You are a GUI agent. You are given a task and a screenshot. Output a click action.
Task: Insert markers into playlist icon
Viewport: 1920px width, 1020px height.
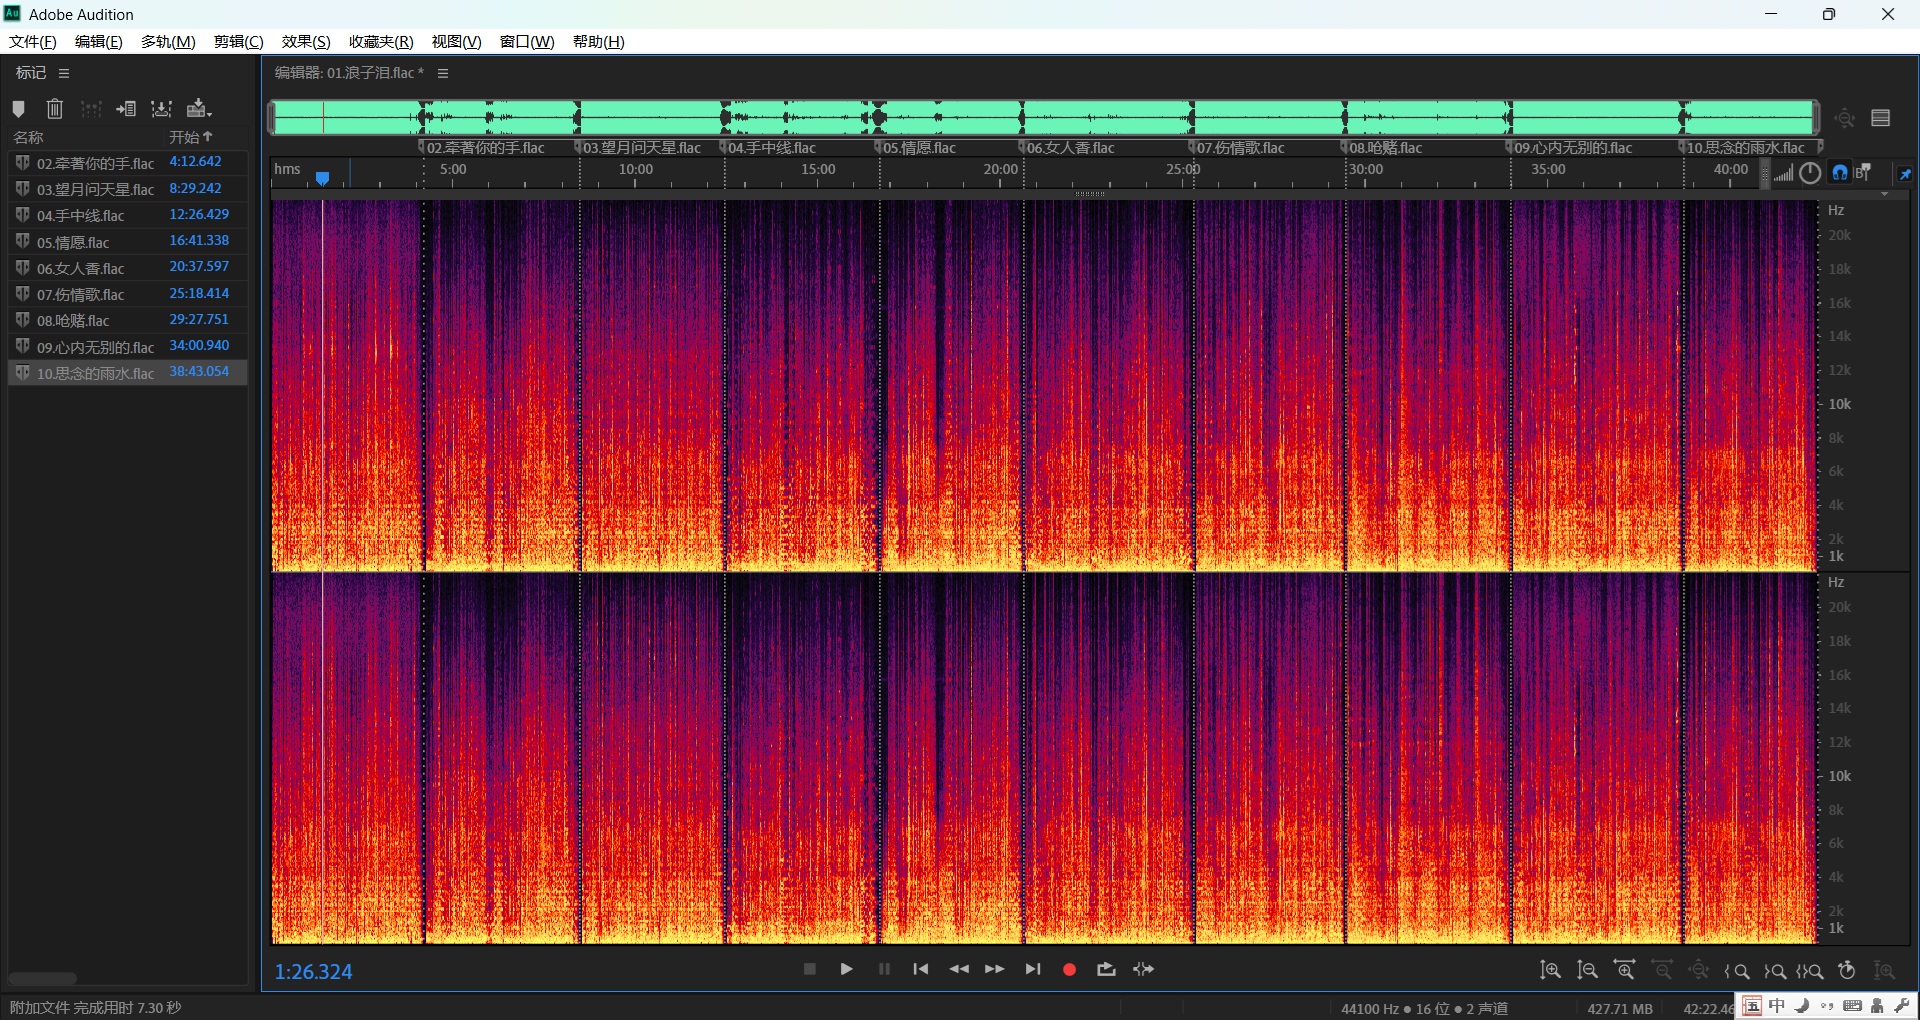coord(126,109)
